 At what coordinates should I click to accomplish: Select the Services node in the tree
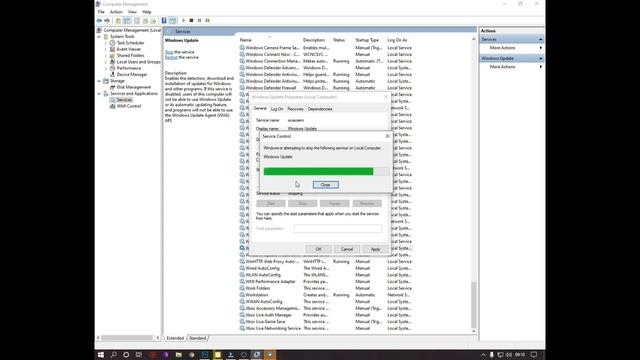click(124, 100)
